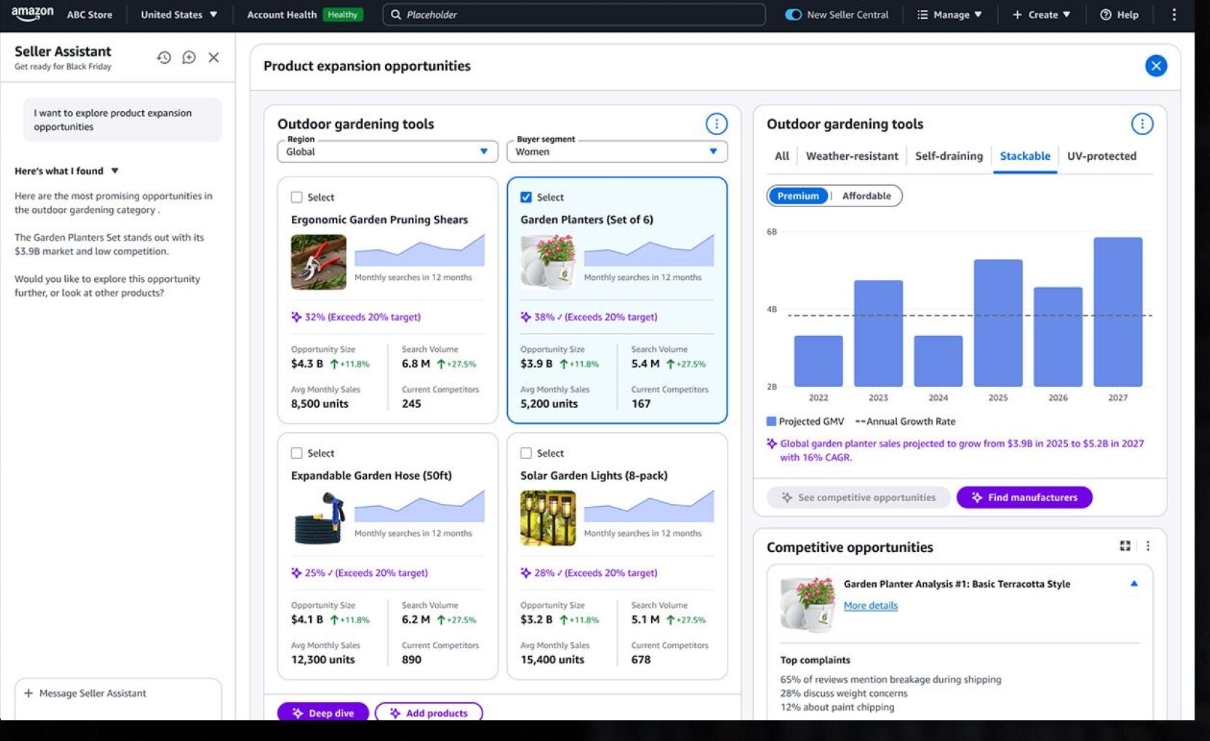Switch to the UV-protected tab
The image size is (1210, 741).
coord(1101,156)
